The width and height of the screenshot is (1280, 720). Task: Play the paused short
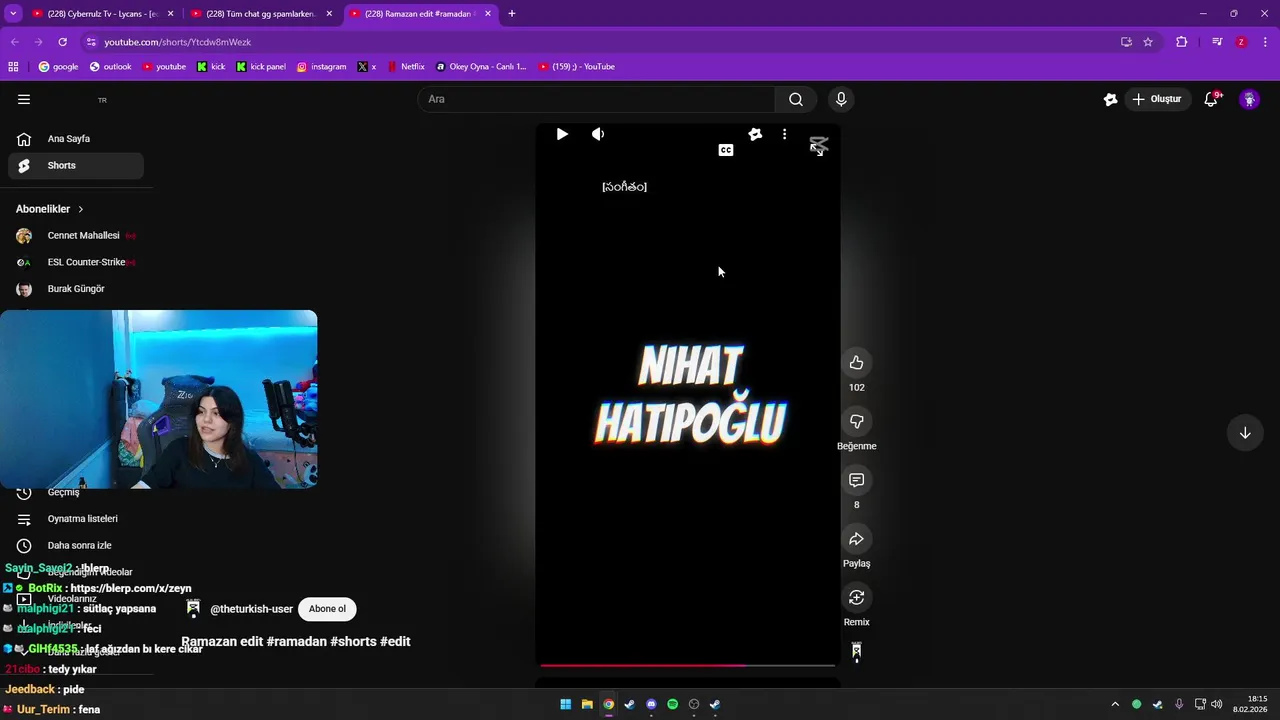pos(562,134)
